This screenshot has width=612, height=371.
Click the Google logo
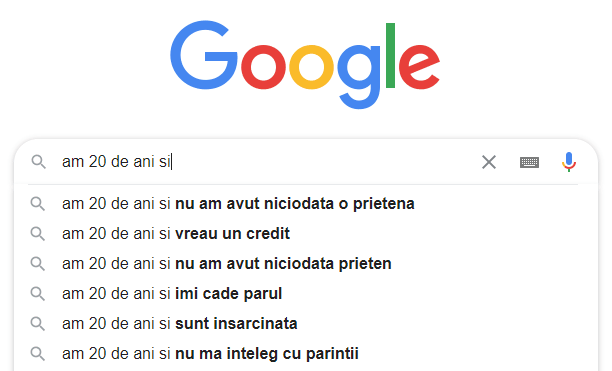[x=305, y=65]
